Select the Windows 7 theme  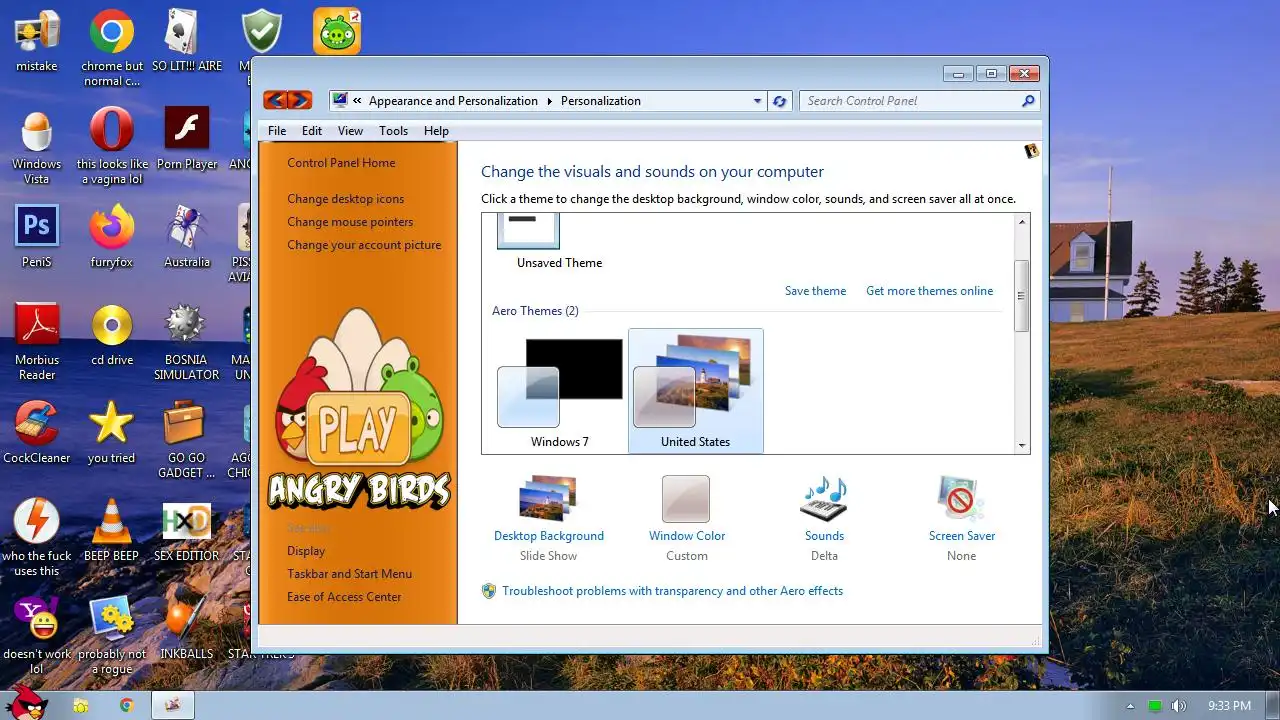click(x=560, y=392)
